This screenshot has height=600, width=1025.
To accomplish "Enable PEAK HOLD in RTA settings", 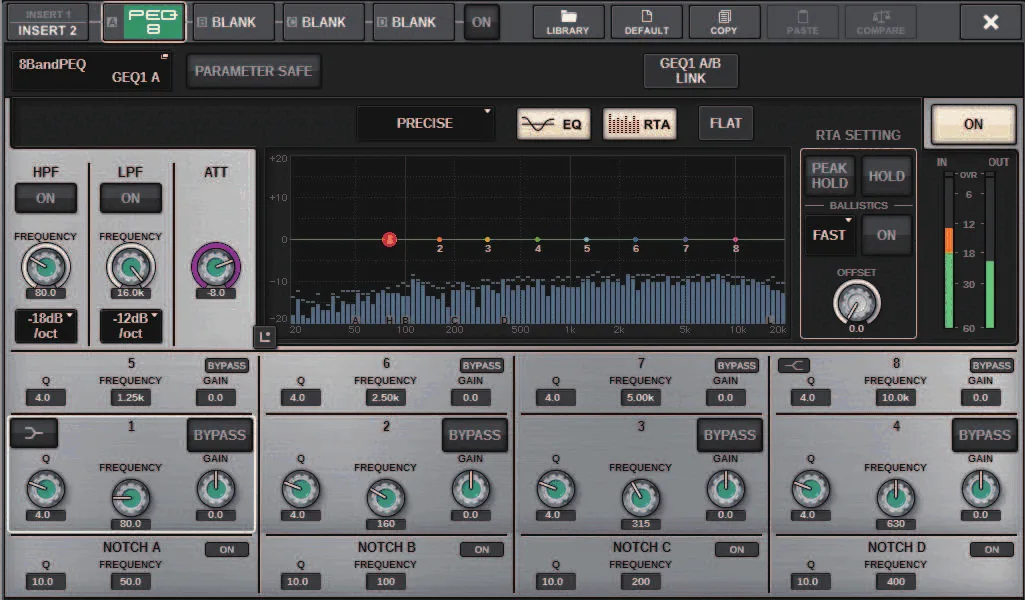I will (830, 176).
